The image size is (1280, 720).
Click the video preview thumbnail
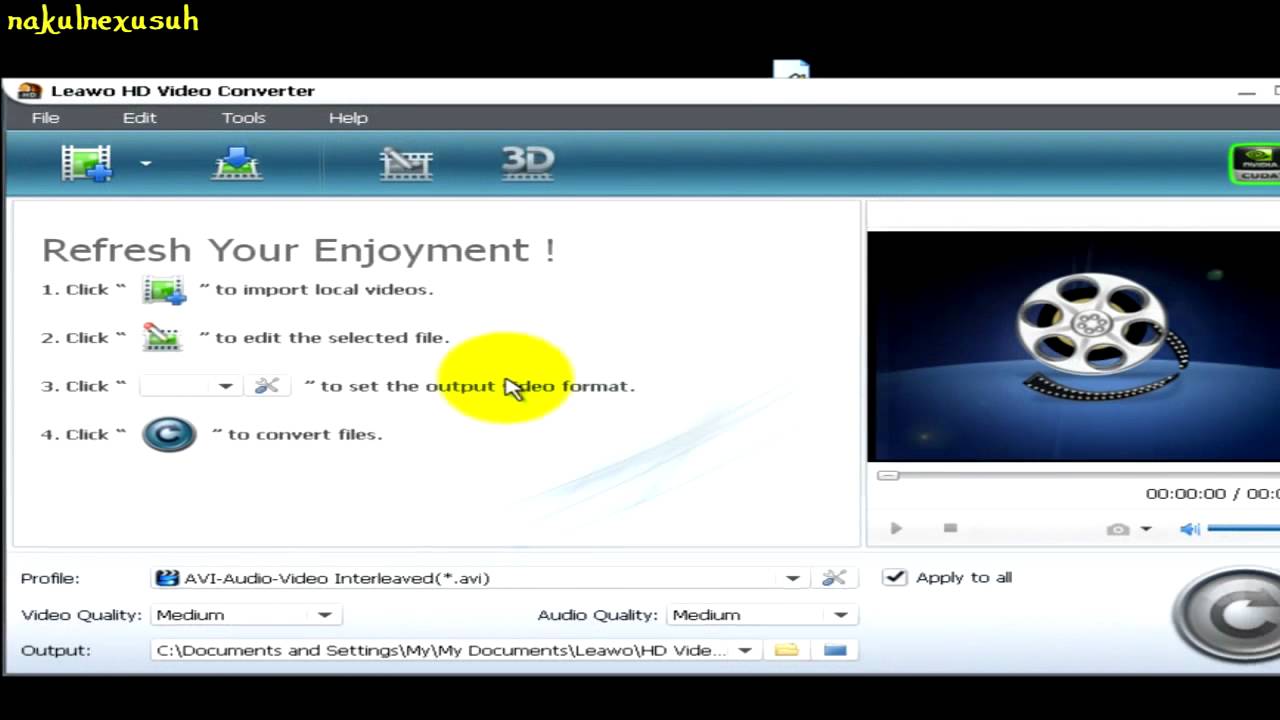[1073, 346]
